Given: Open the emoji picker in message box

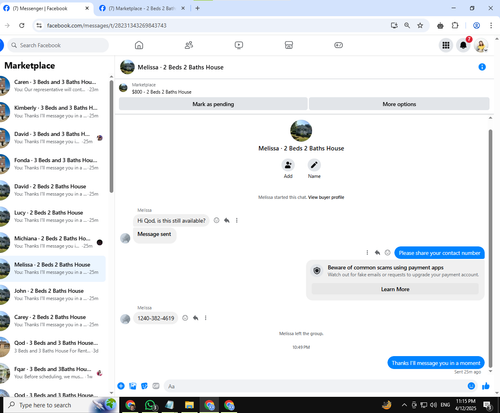Looking at the screenshot, I should (x=471, y=386).
